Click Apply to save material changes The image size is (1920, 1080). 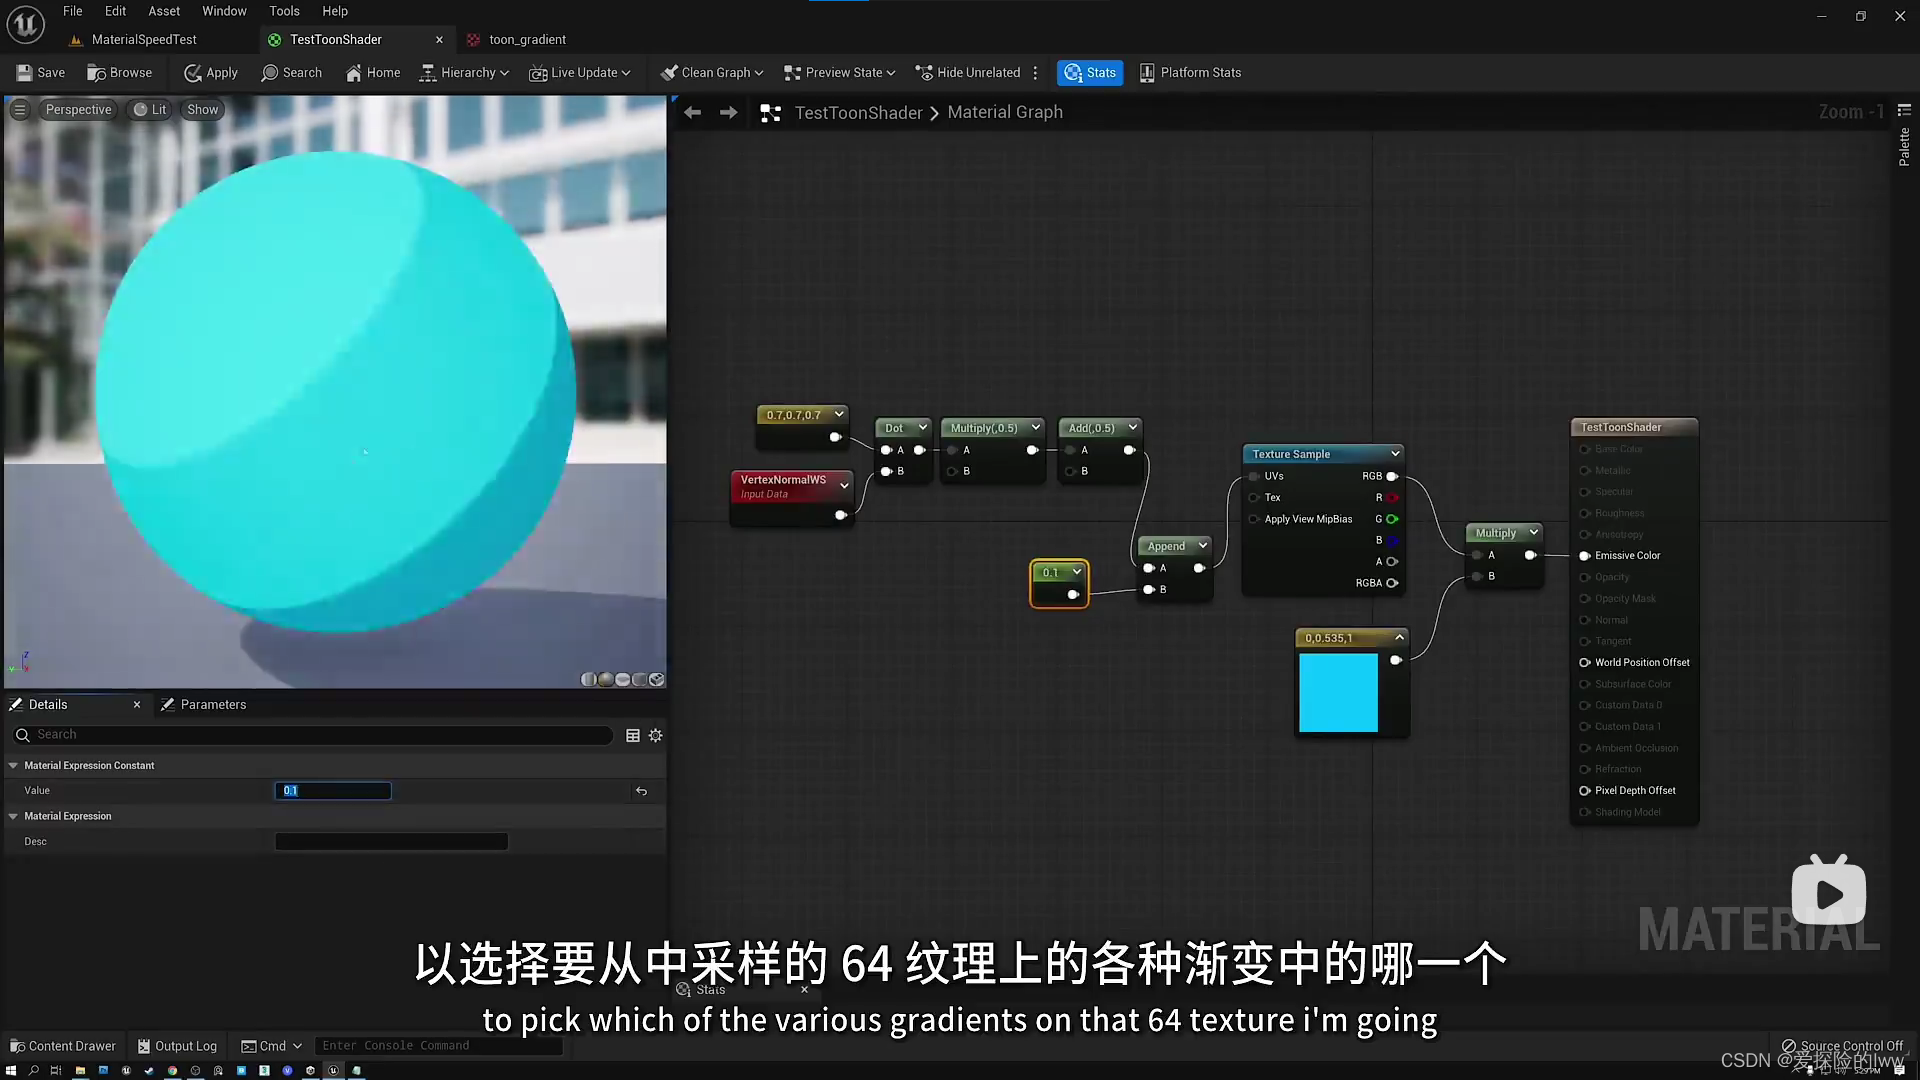click(x=211, y=73)
